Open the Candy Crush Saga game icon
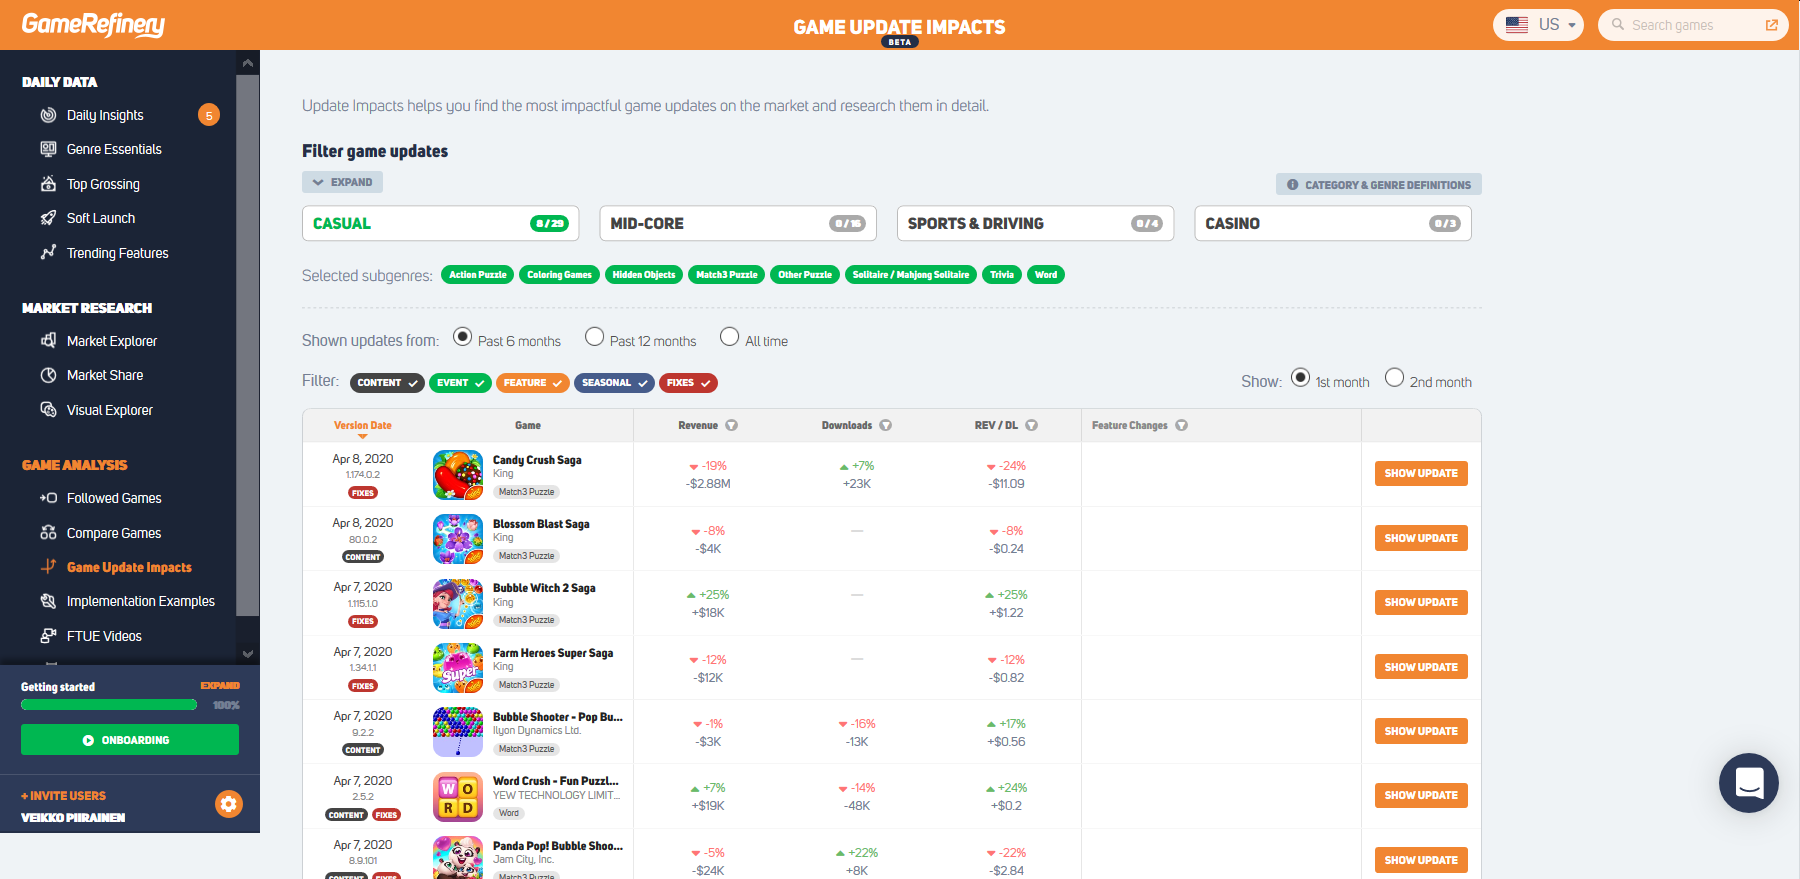 (458, 475)
